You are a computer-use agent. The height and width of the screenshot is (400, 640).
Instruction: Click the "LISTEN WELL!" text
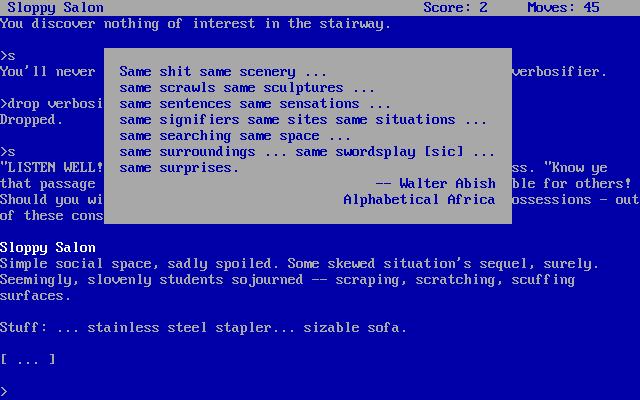click(x=51, y=167)
